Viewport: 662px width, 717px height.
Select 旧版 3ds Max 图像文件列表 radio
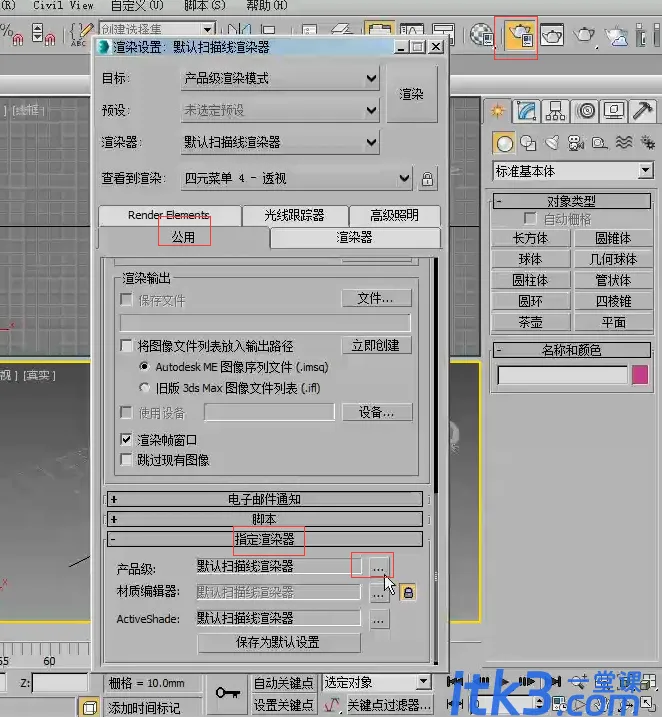point(144,388)
